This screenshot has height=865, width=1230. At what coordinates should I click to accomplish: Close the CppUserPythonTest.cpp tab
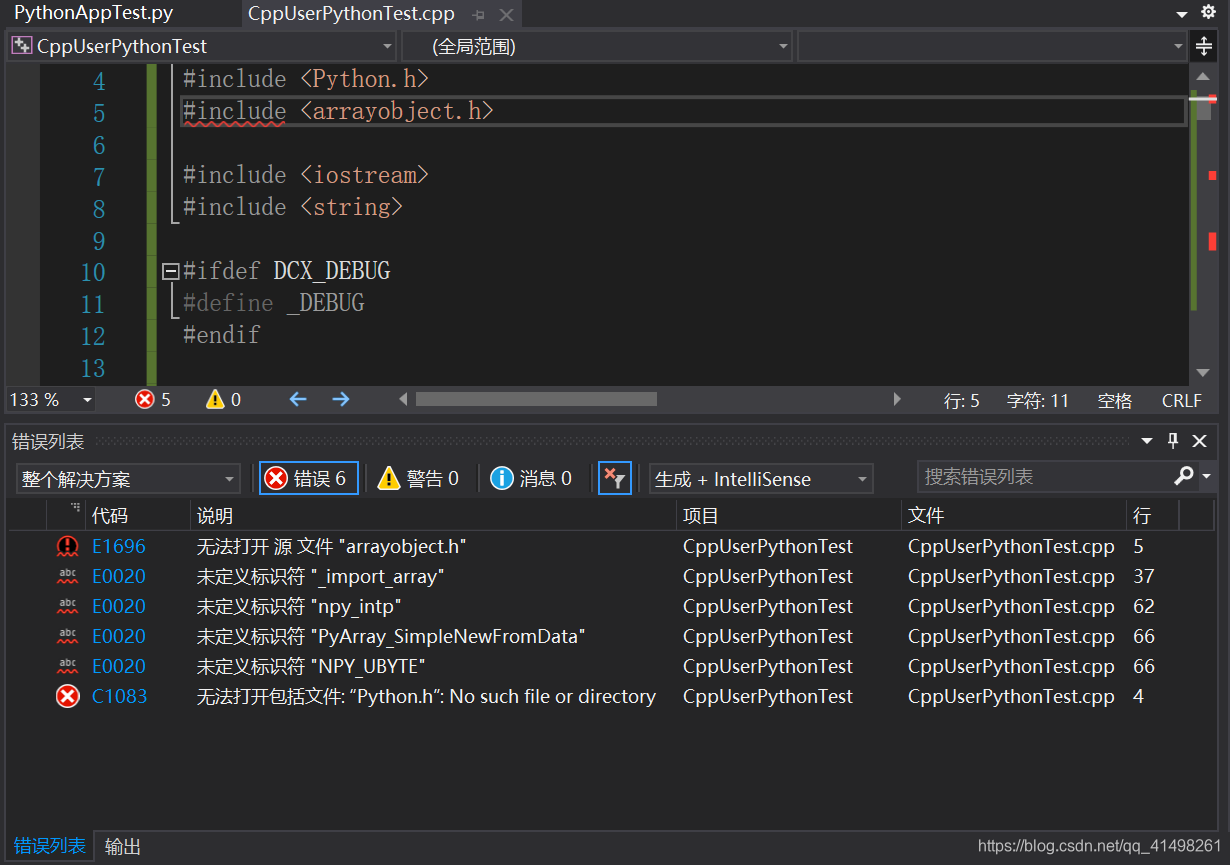click(x=507, y=15)
